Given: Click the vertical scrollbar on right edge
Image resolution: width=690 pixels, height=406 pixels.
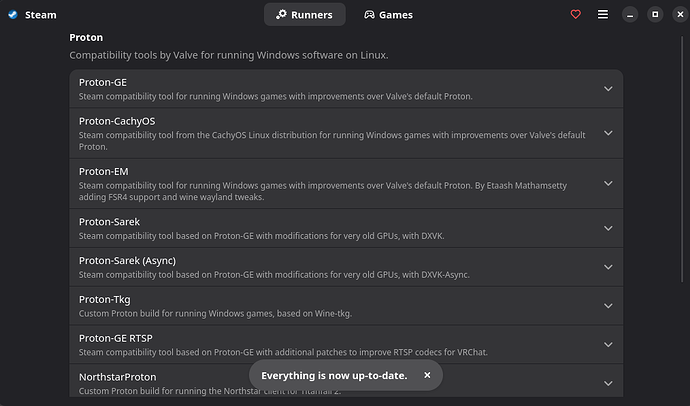Looking at the screenshot, I should [x=682, y=158].
